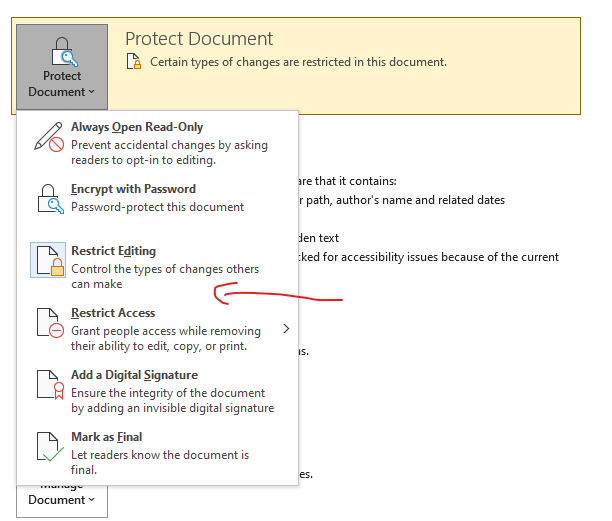Open the Manage Document dropdown button

point(62,501)
